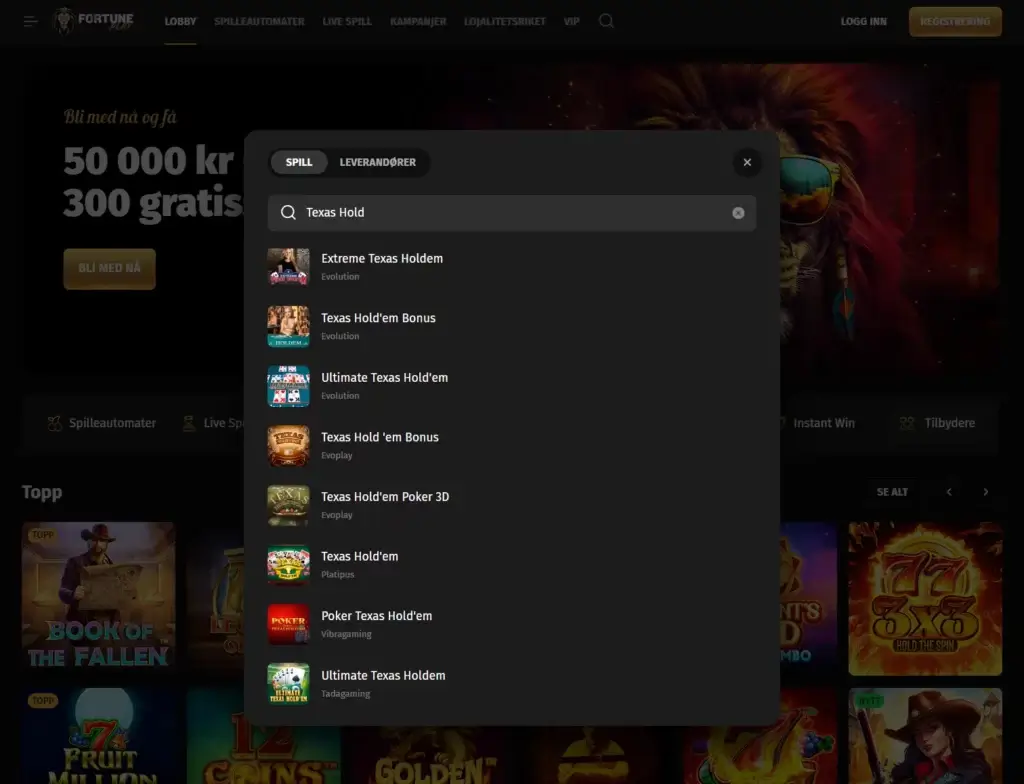
Task: Select Texas Hold'em Poker 3D result title
Action: click(385, 497)
